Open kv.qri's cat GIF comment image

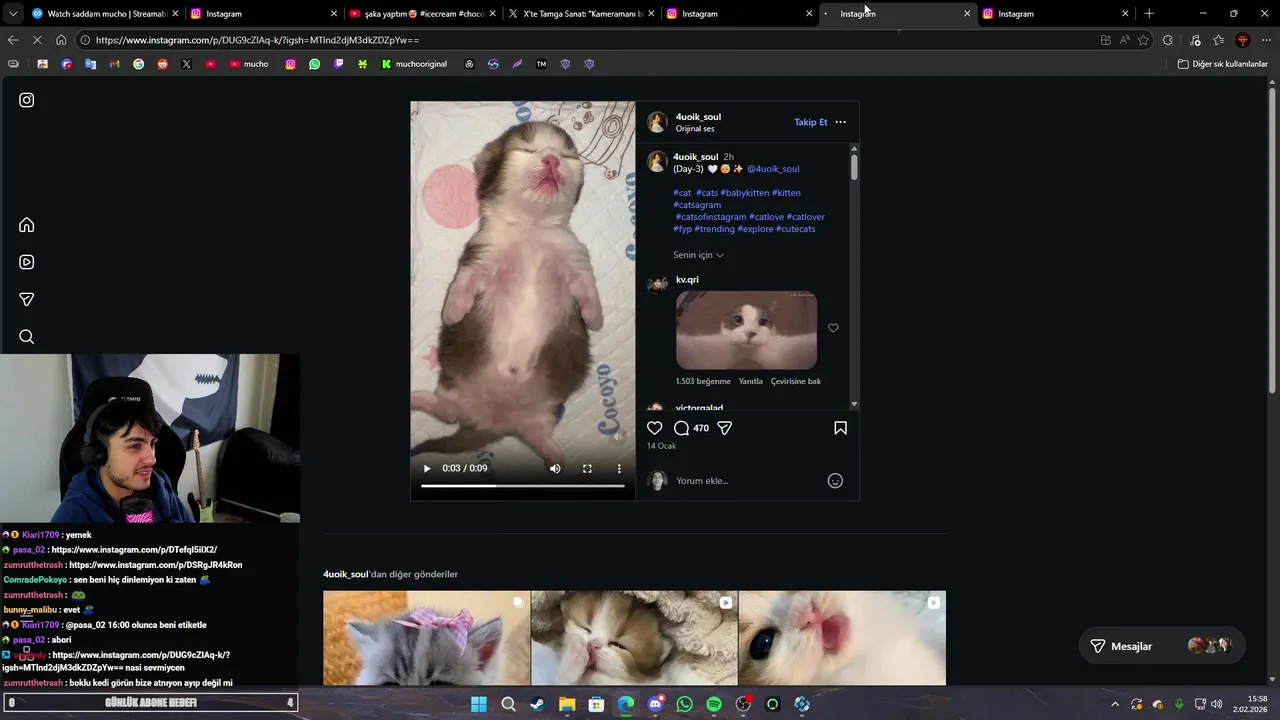746,330
